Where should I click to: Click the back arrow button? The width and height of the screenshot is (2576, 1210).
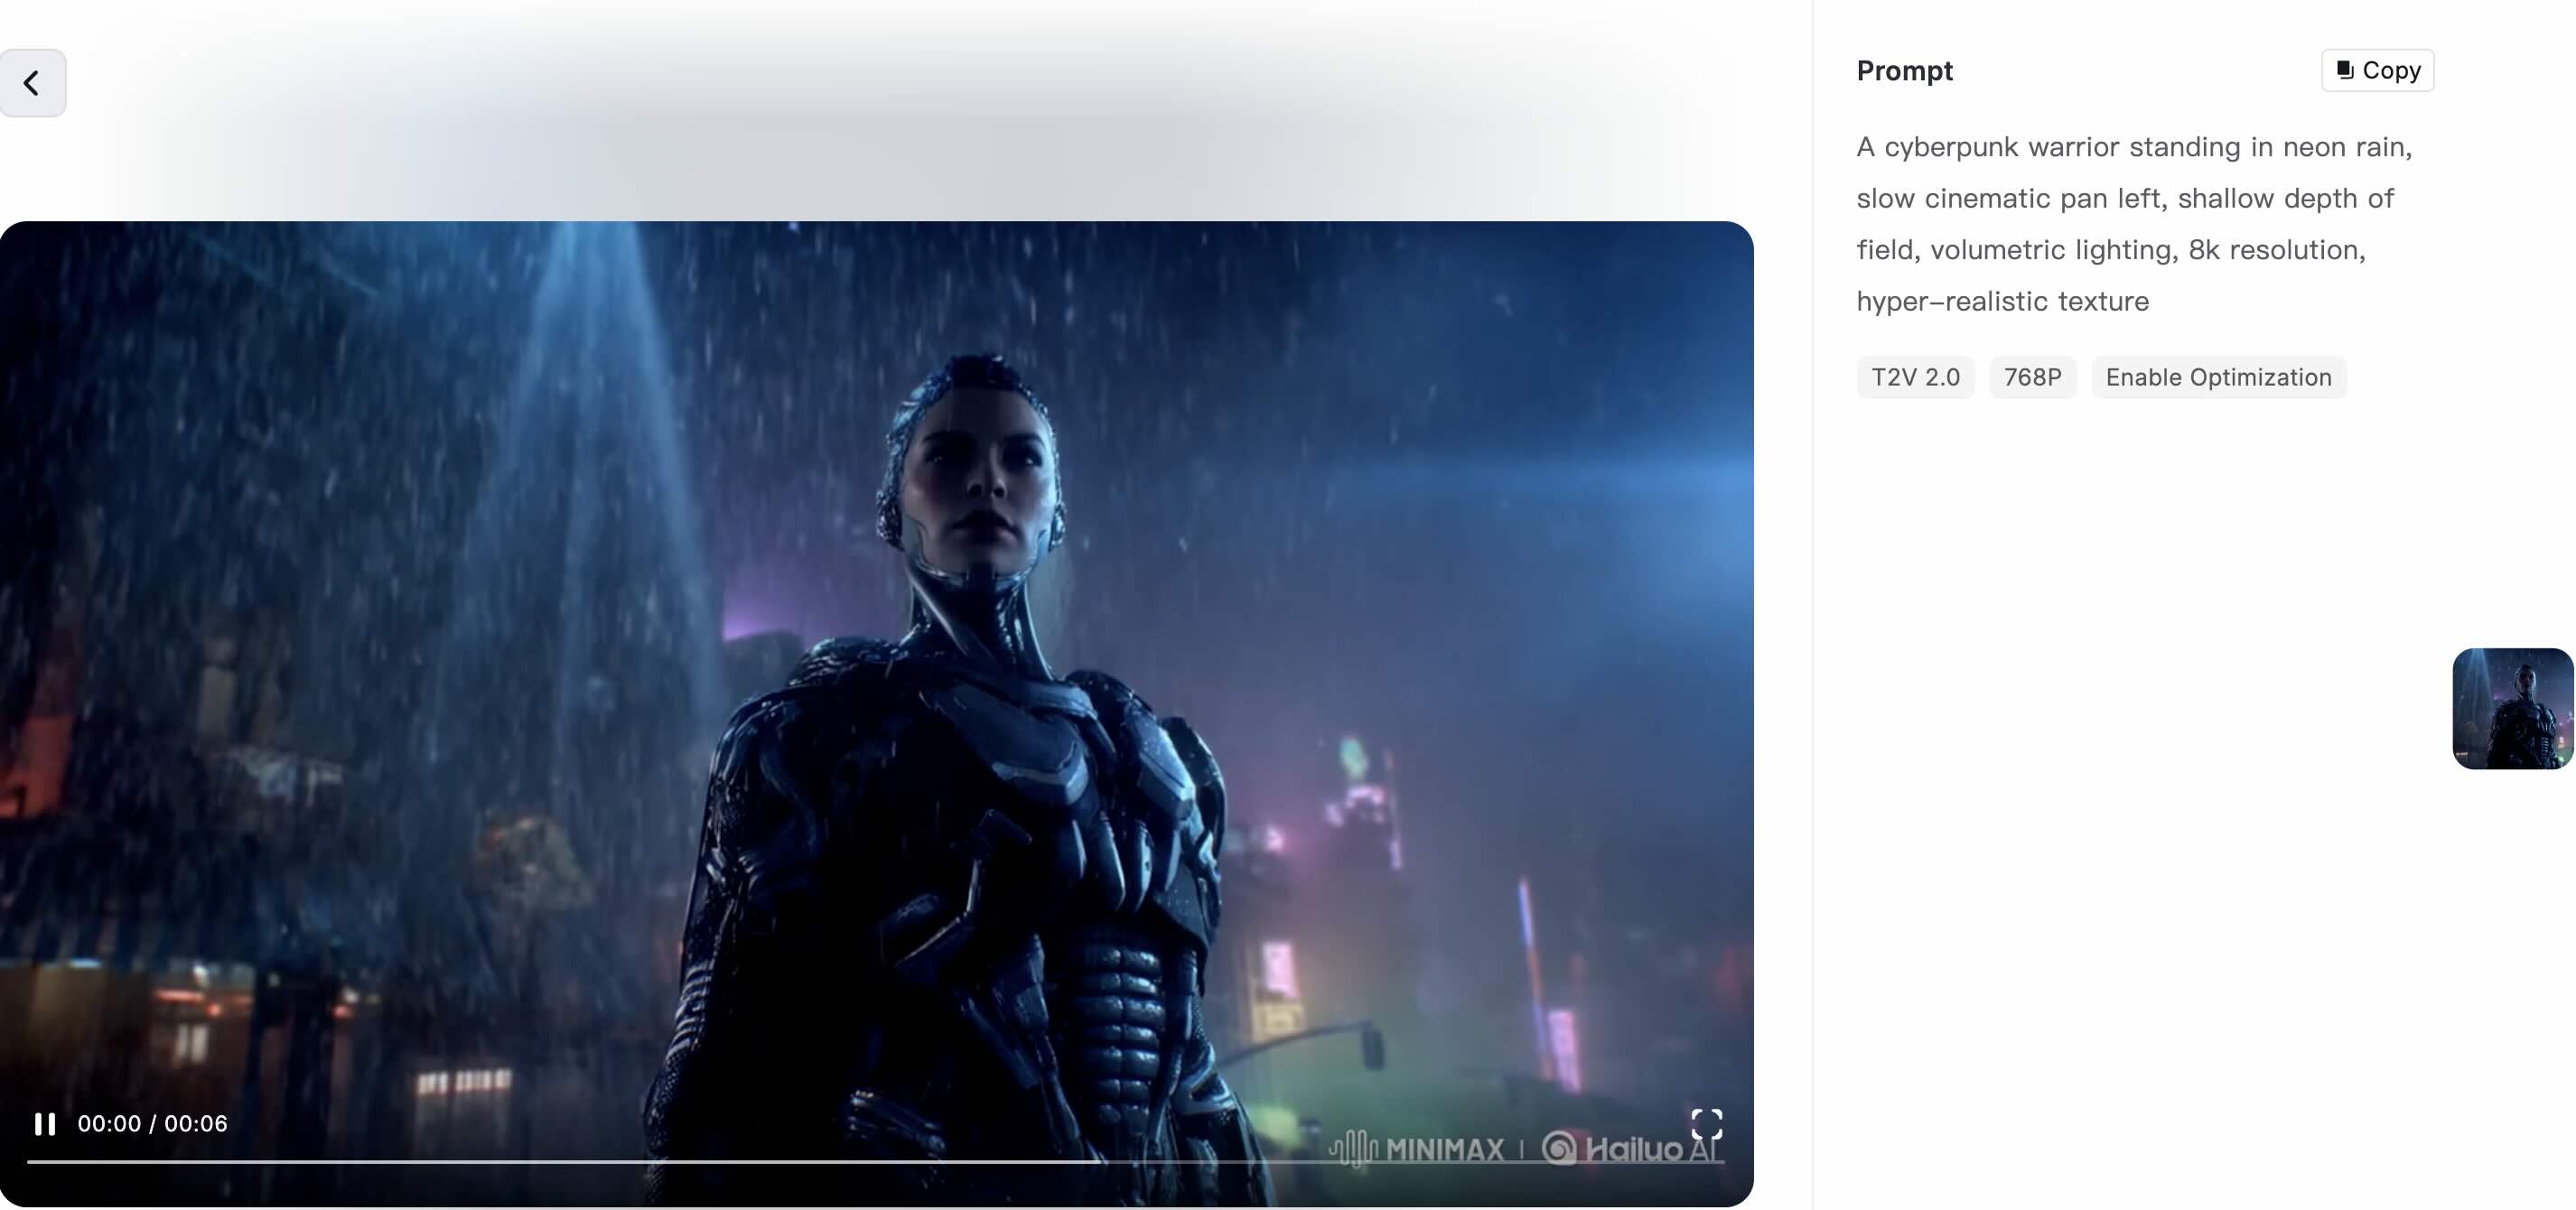point(32,83)
